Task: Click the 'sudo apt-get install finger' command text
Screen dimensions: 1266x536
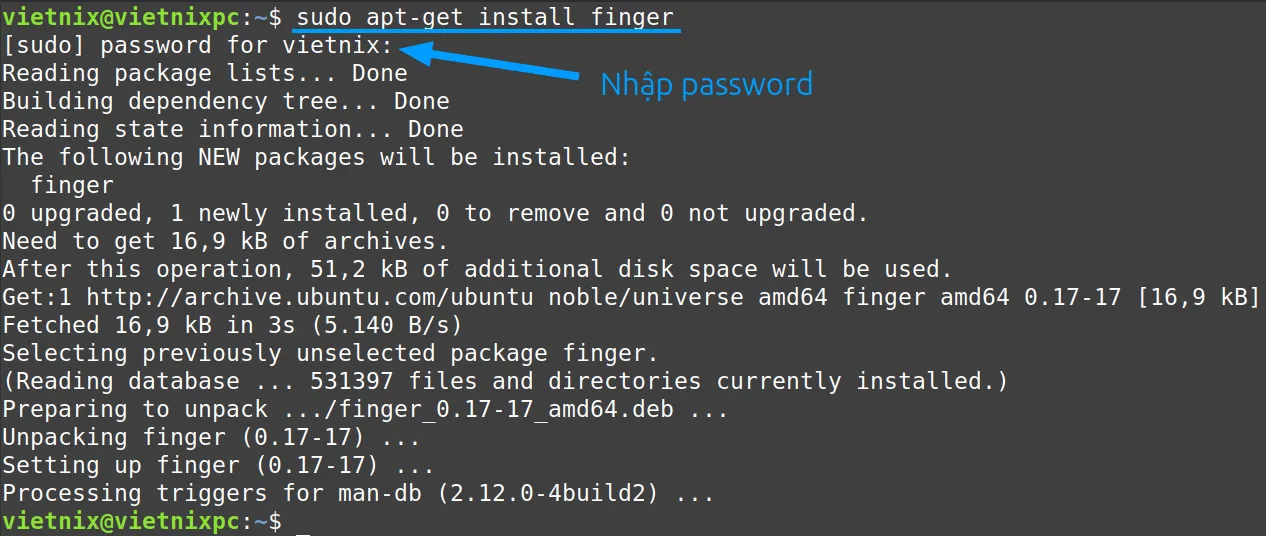Action: coord(486,17)
